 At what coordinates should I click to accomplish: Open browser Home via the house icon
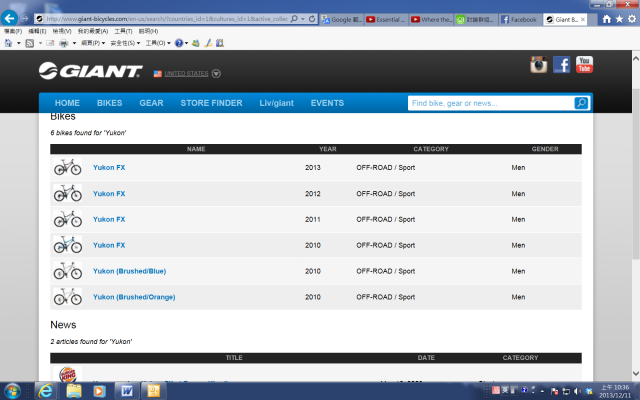coord(607,19)
